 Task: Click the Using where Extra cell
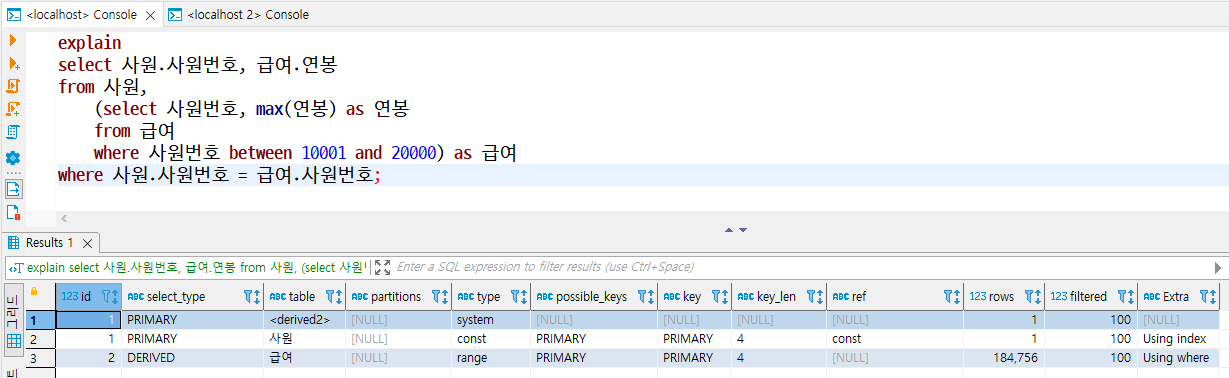[x=1178, y=357]
